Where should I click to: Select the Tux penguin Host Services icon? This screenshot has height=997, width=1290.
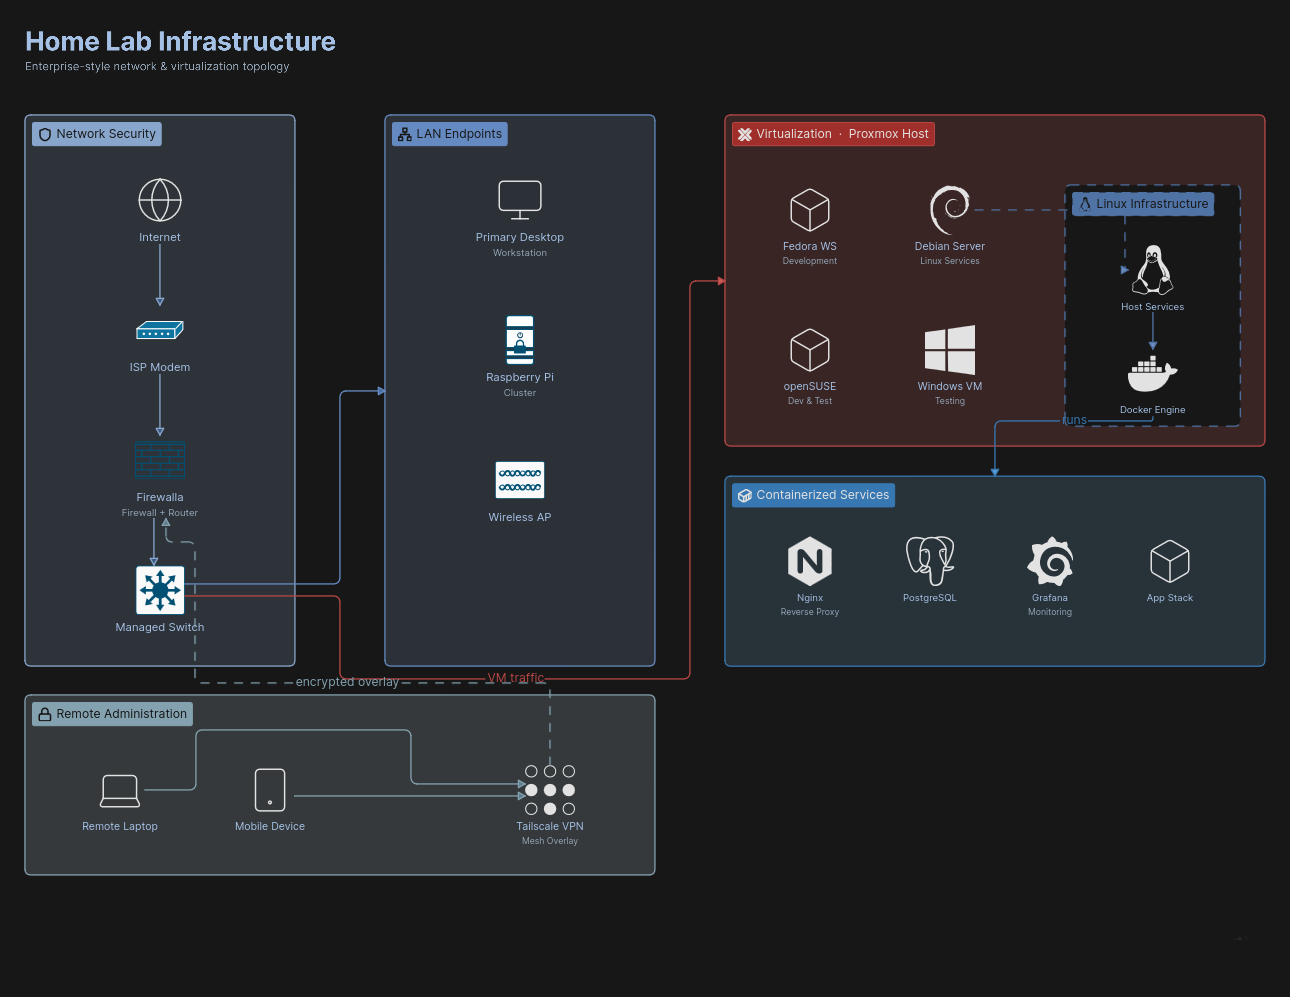[1153, 270]
